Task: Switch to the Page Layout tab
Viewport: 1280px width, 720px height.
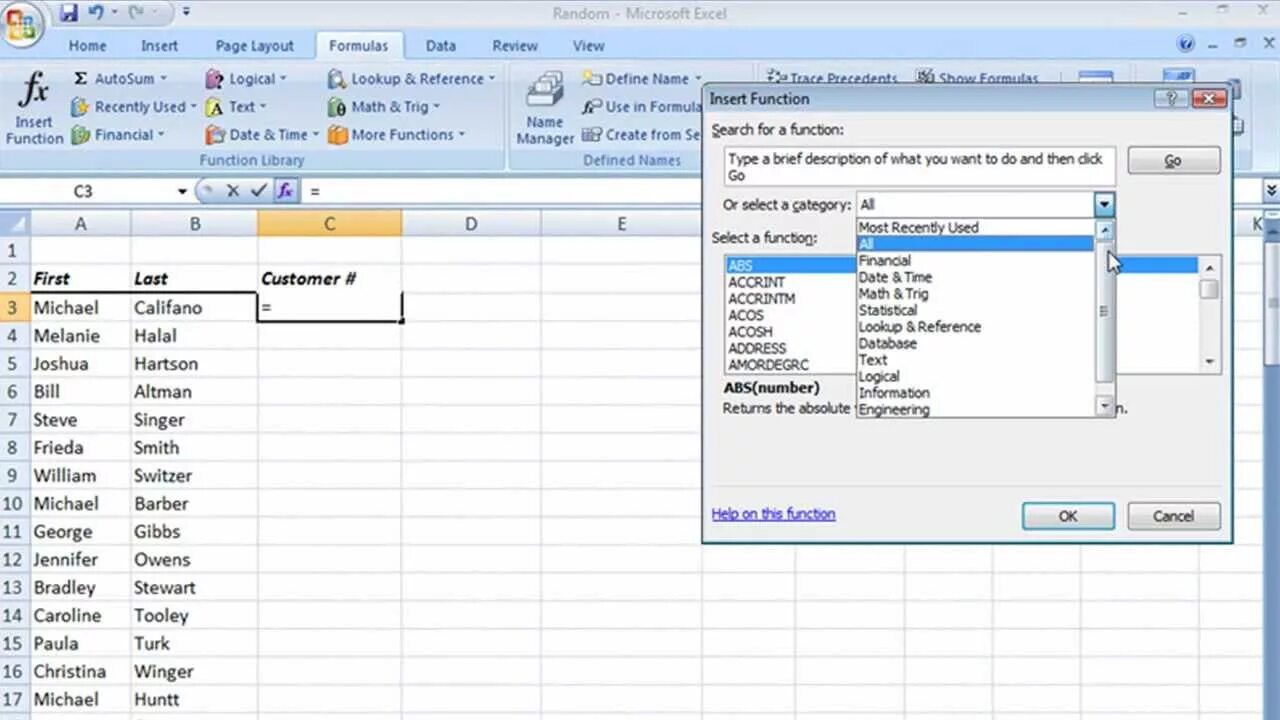Action: tap(255, 46)
